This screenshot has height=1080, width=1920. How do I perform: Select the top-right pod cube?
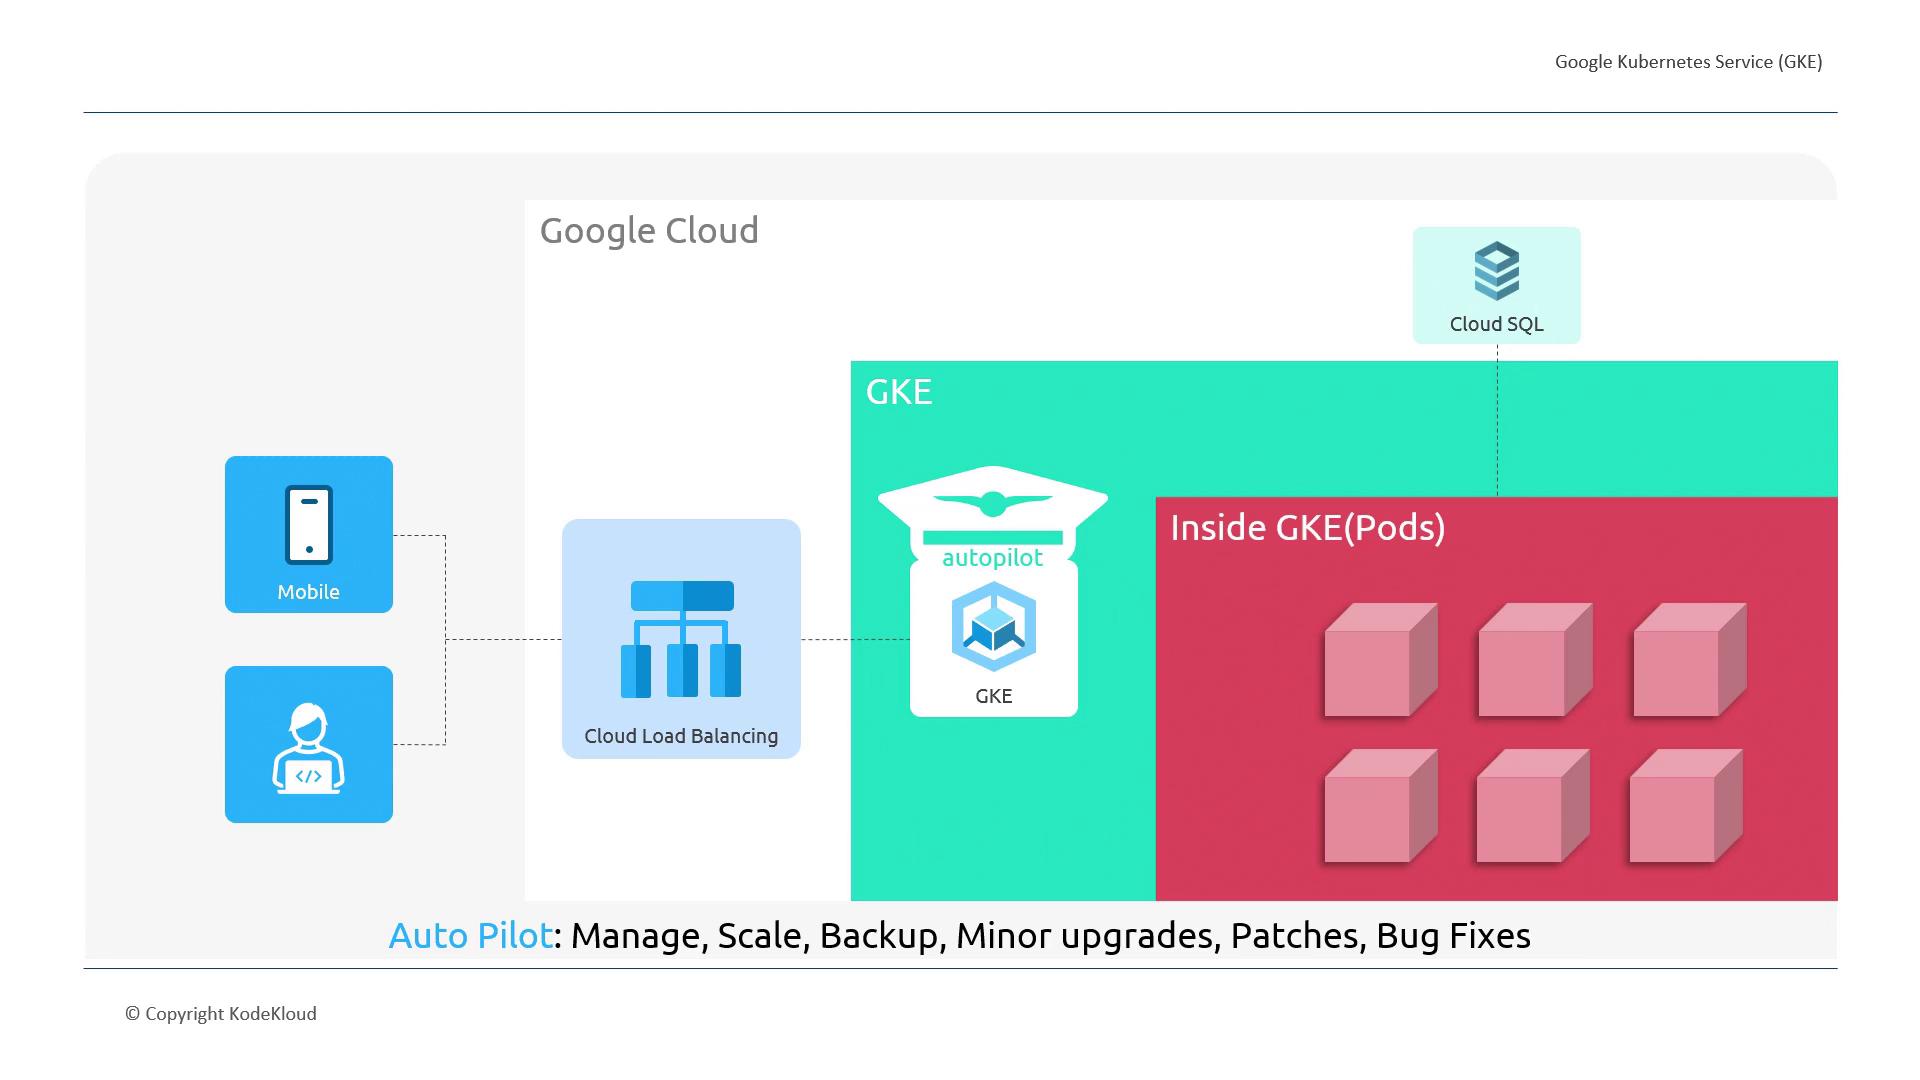pyautogui.click(x=1689, y=660)
